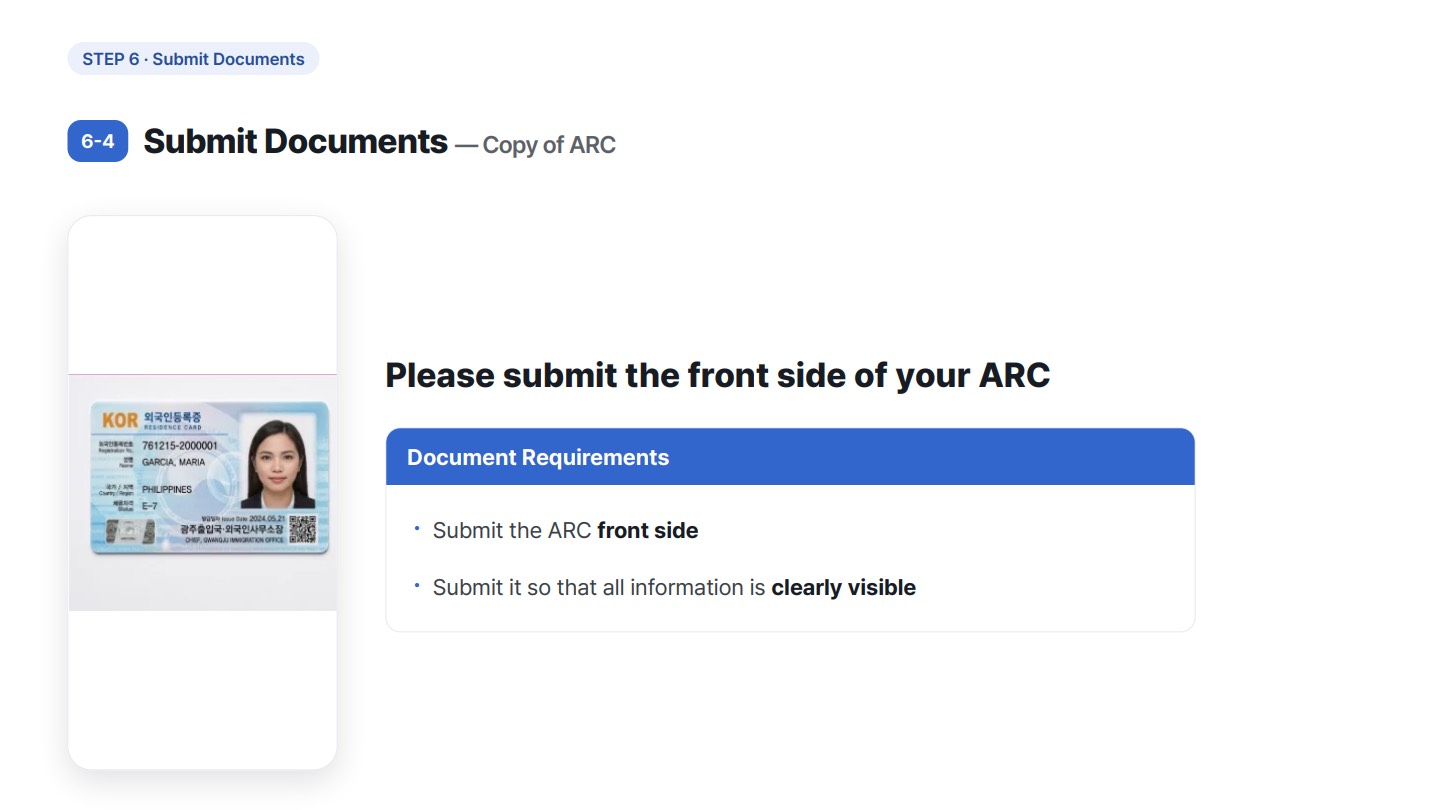1440x810 pixels.
Task: Click 'Please submit the front side' heading
Action: point(718,375)
